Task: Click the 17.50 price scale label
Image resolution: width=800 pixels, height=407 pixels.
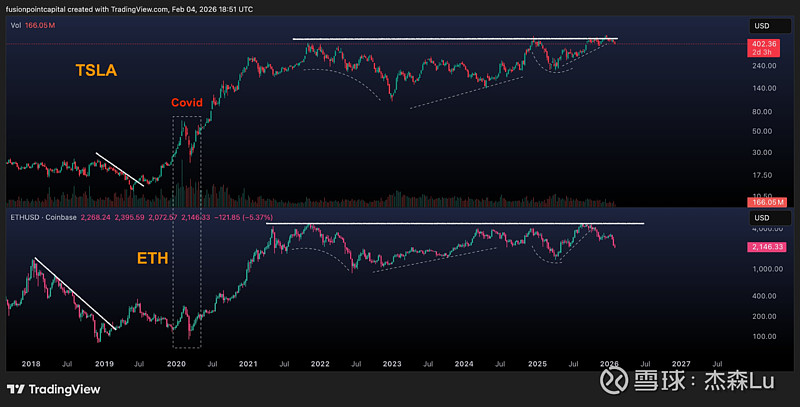Action: click(762, 175)
